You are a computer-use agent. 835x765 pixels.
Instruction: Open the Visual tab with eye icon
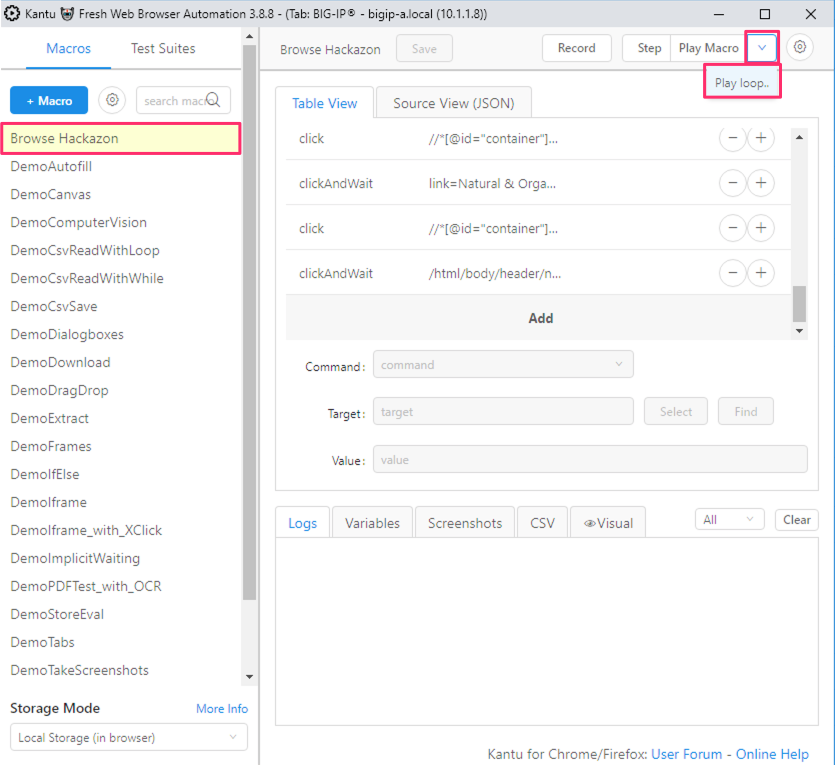click(x=608, y=523)
